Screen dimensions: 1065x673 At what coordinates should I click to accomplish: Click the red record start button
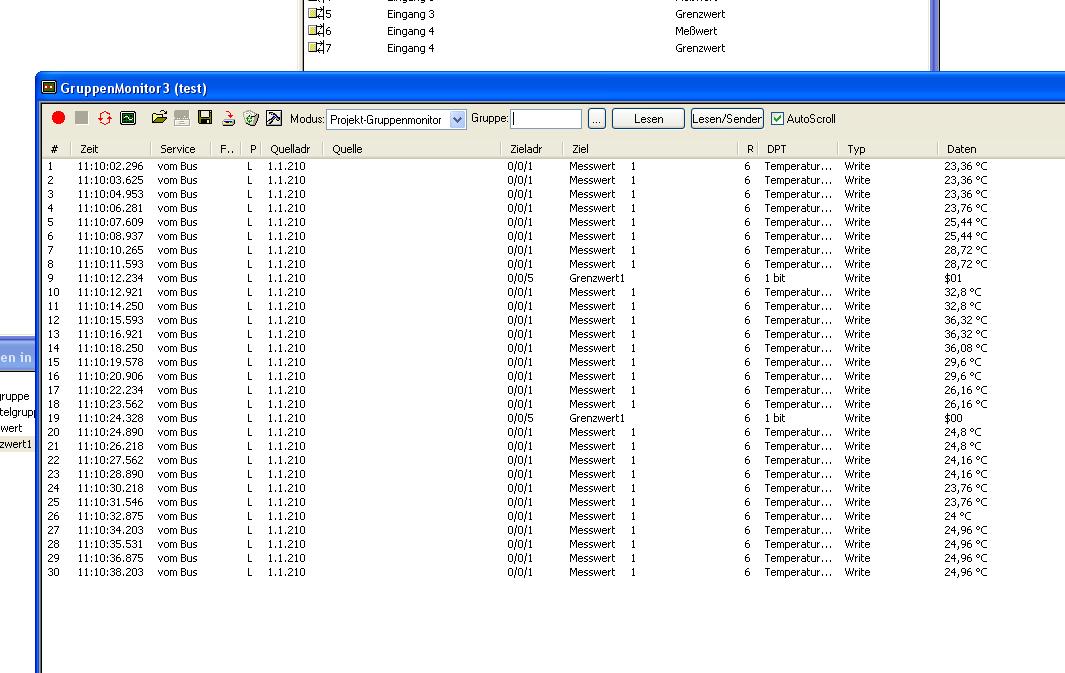coord(58,118)
